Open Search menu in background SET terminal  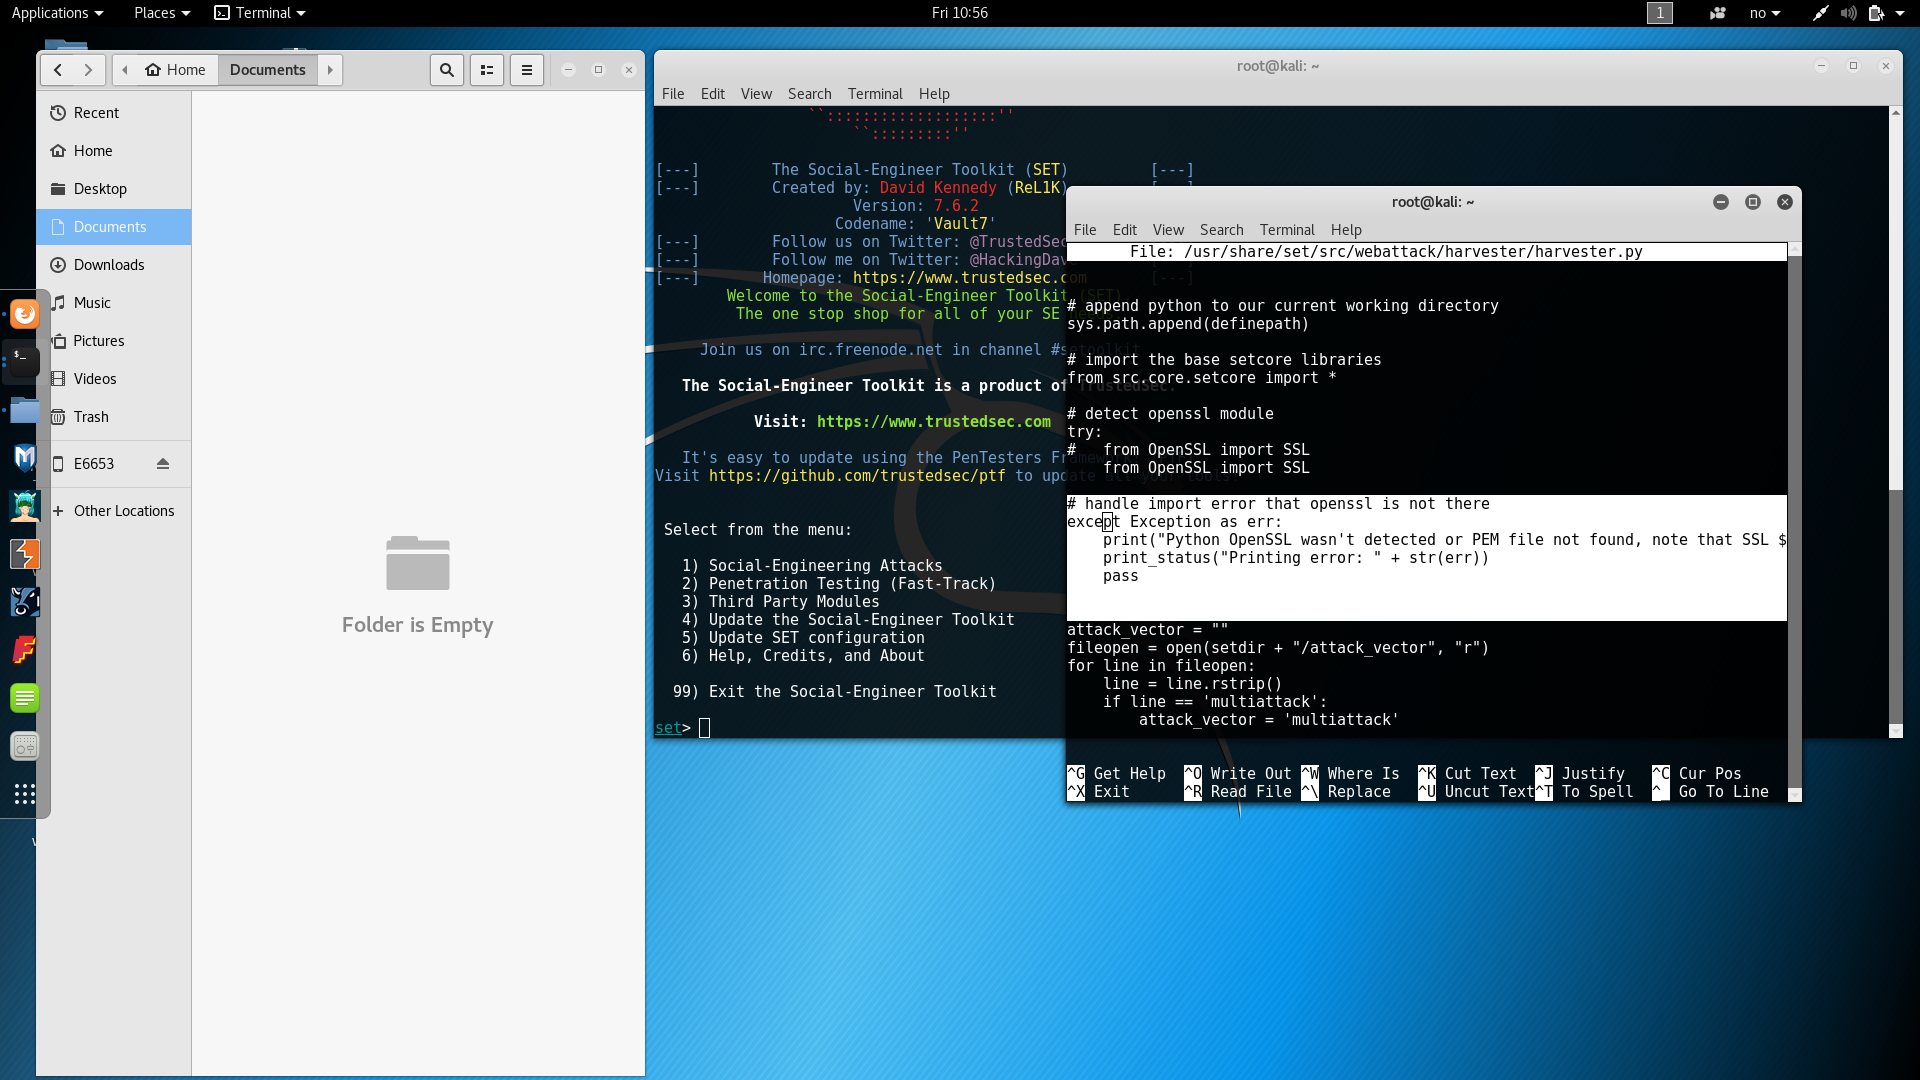pyautogui.click(x=810, y=94)
